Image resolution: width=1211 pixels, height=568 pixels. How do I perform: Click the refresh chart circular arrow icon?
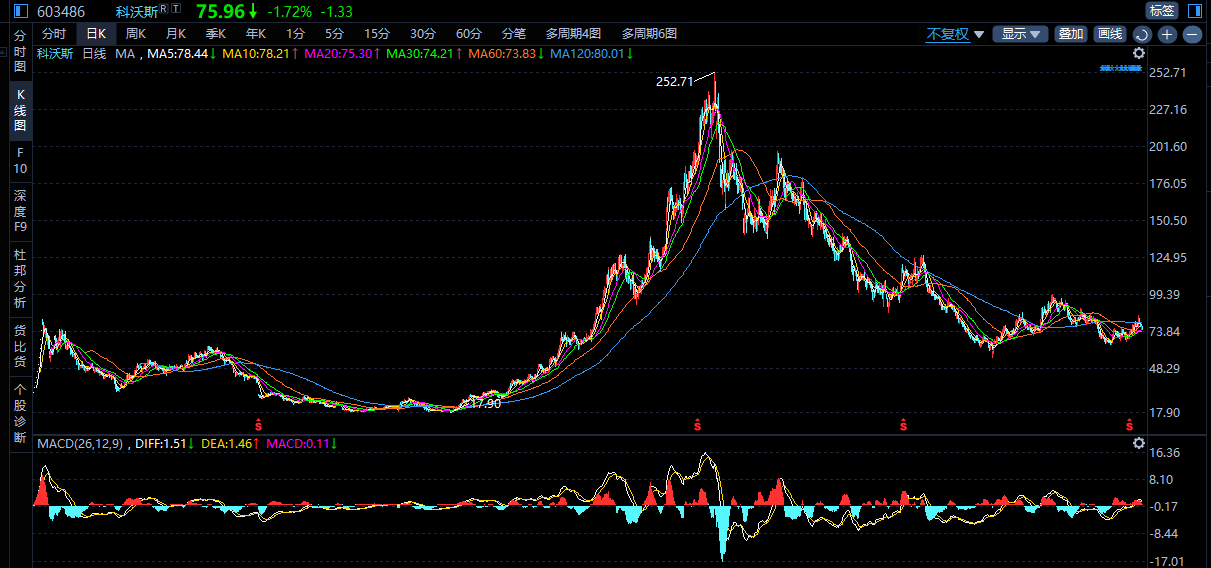pyautogui.click(x=1142, y=33)
